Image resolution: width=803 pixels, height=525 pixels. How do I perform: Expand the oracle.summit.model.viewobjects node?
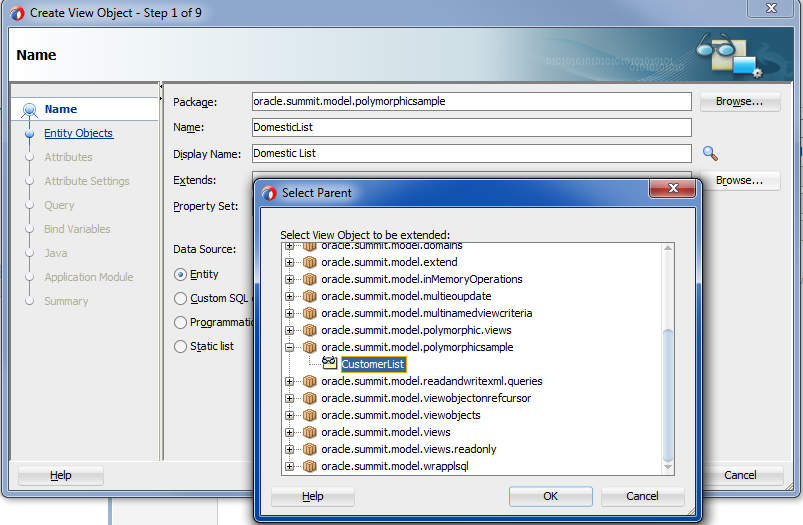point(289,415)
